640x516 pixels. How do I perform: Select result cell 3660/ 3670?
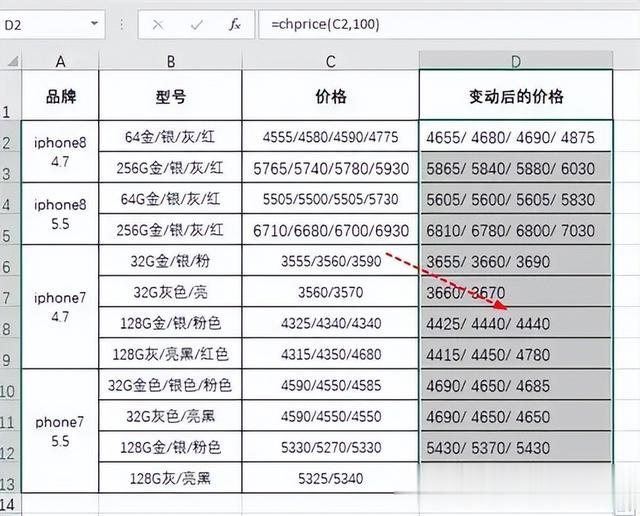tap(516, 291)
